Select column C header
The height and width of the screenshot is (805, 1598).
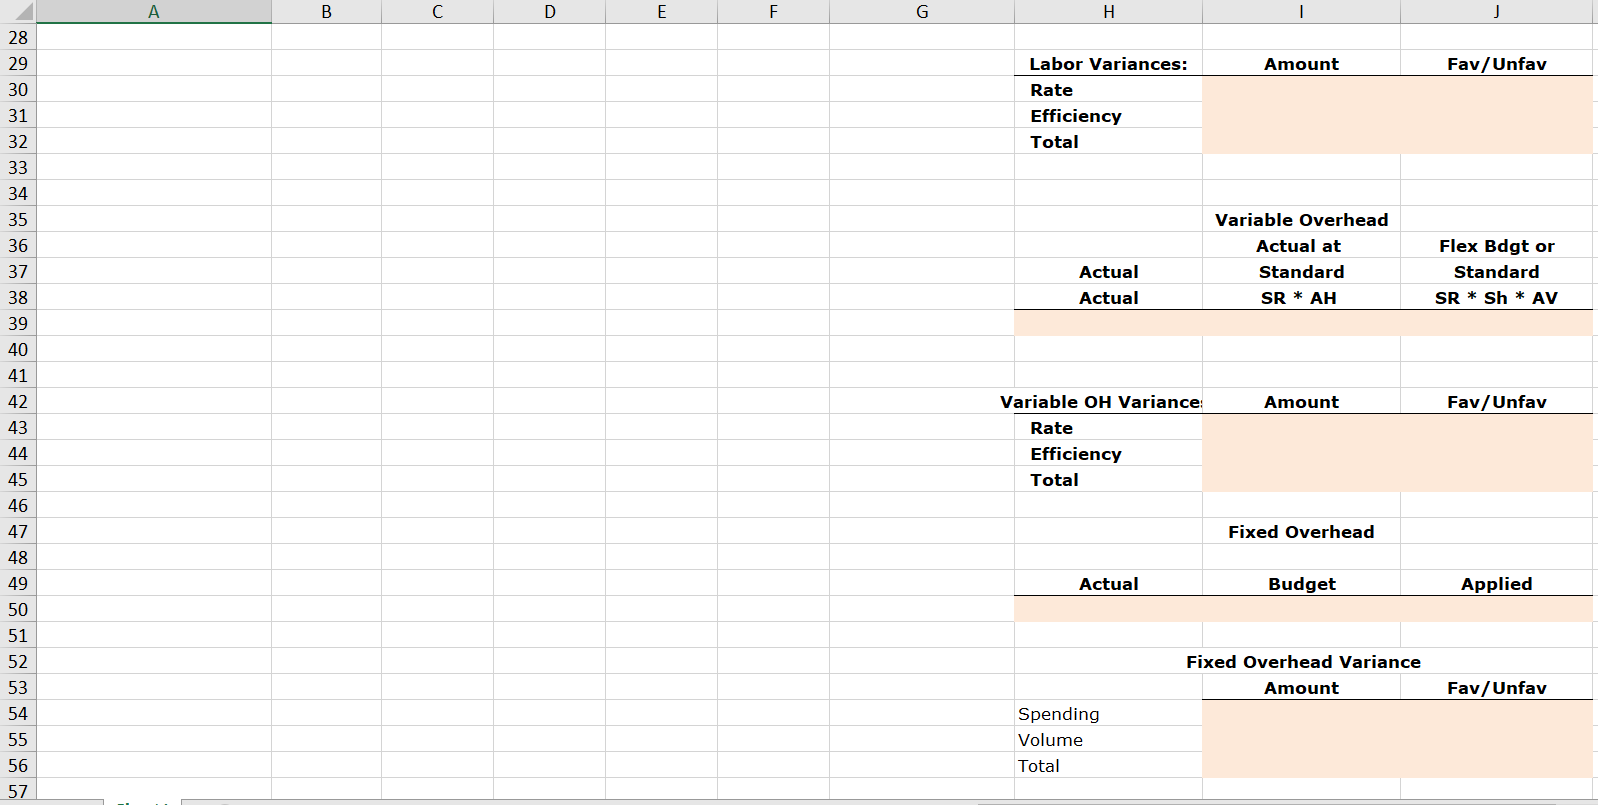point(437,12)
